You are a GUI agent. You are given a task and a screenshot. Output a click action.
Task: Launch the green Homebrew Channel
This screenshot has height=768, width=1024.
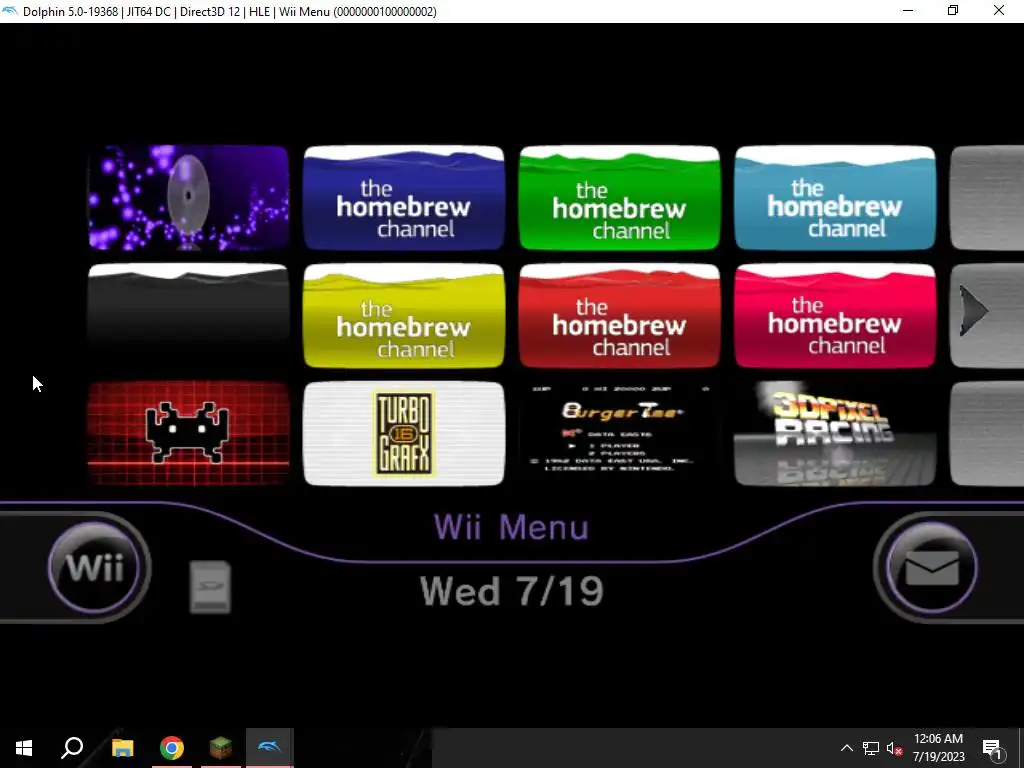(619, 198)
